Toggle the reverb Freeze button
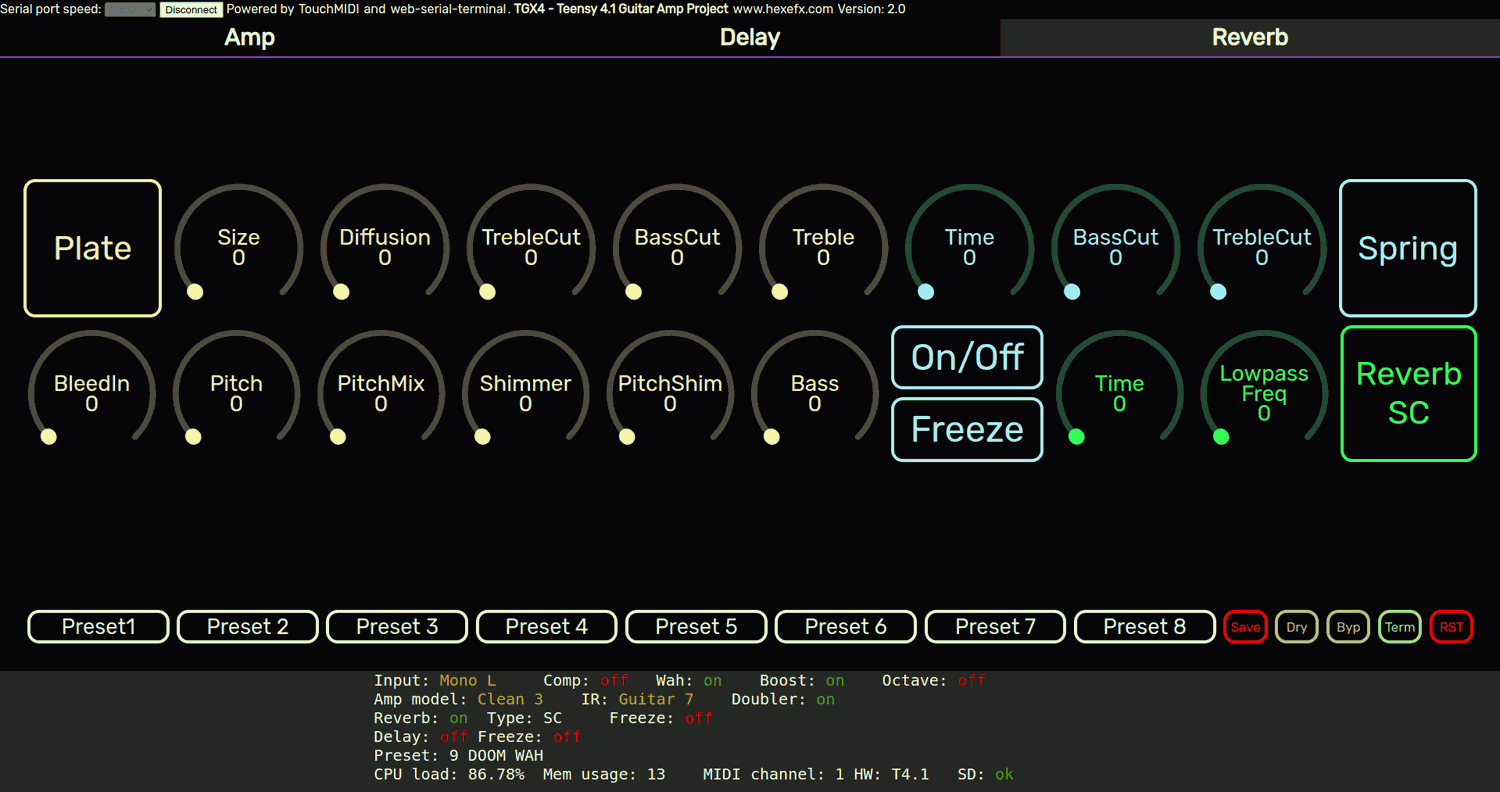The image size is (1500, 792). [x=967, y=429]
